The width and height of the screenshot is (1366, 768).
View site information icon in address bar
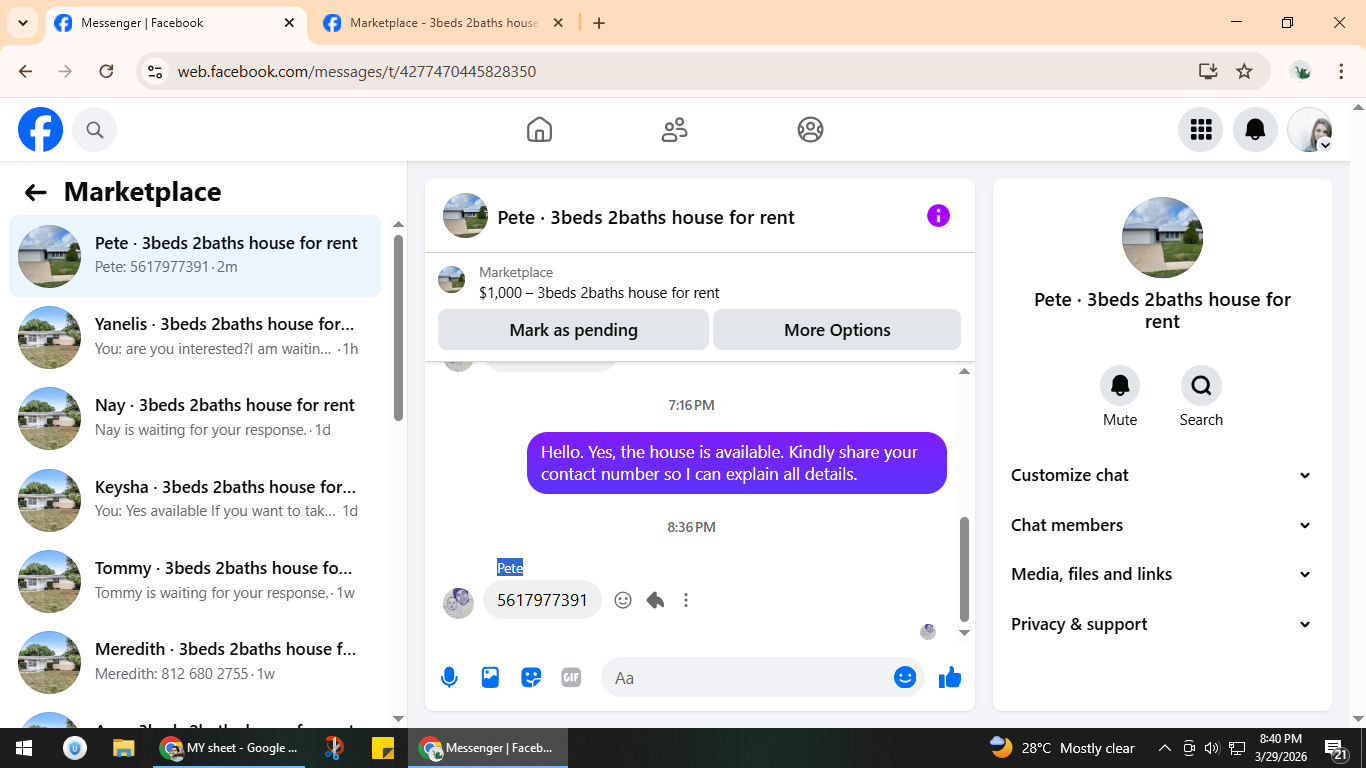[x=155, y=71]
